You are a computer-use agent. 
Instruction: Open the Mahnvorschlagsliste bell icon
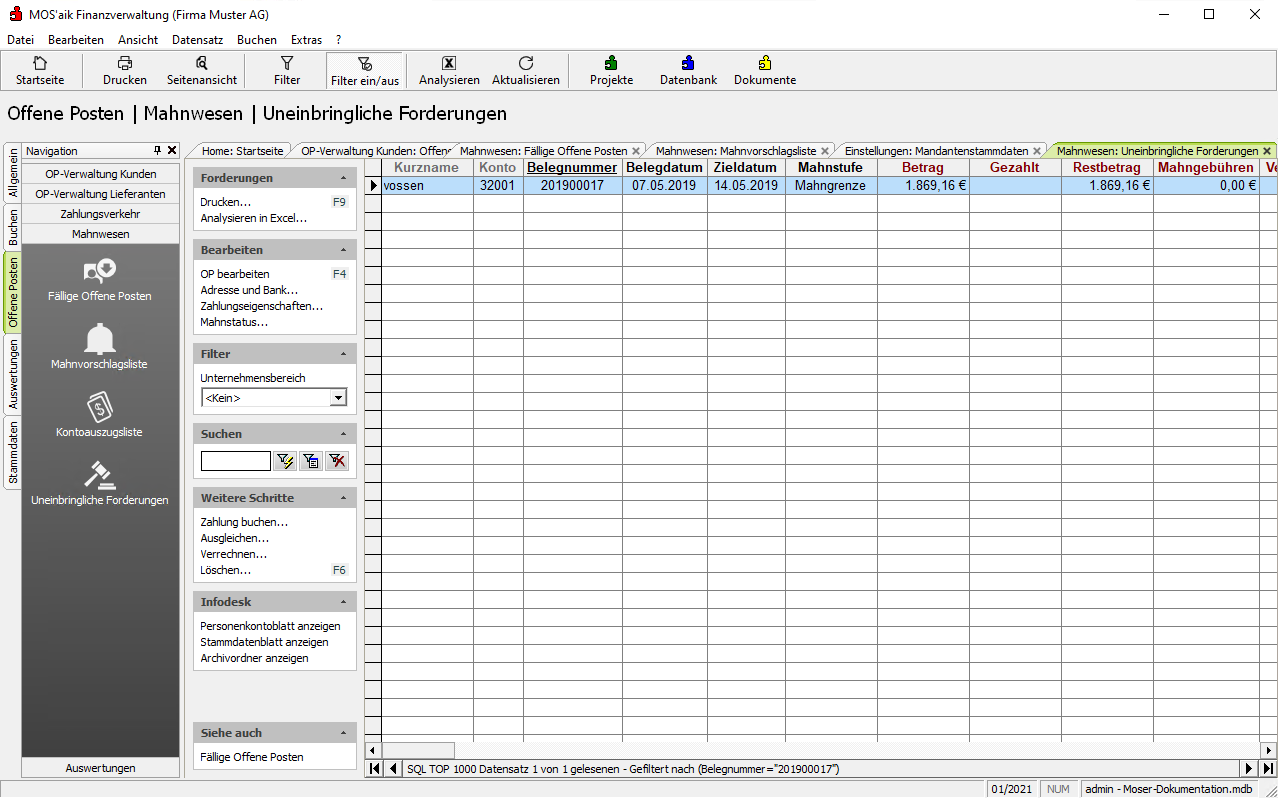(99, 340)
